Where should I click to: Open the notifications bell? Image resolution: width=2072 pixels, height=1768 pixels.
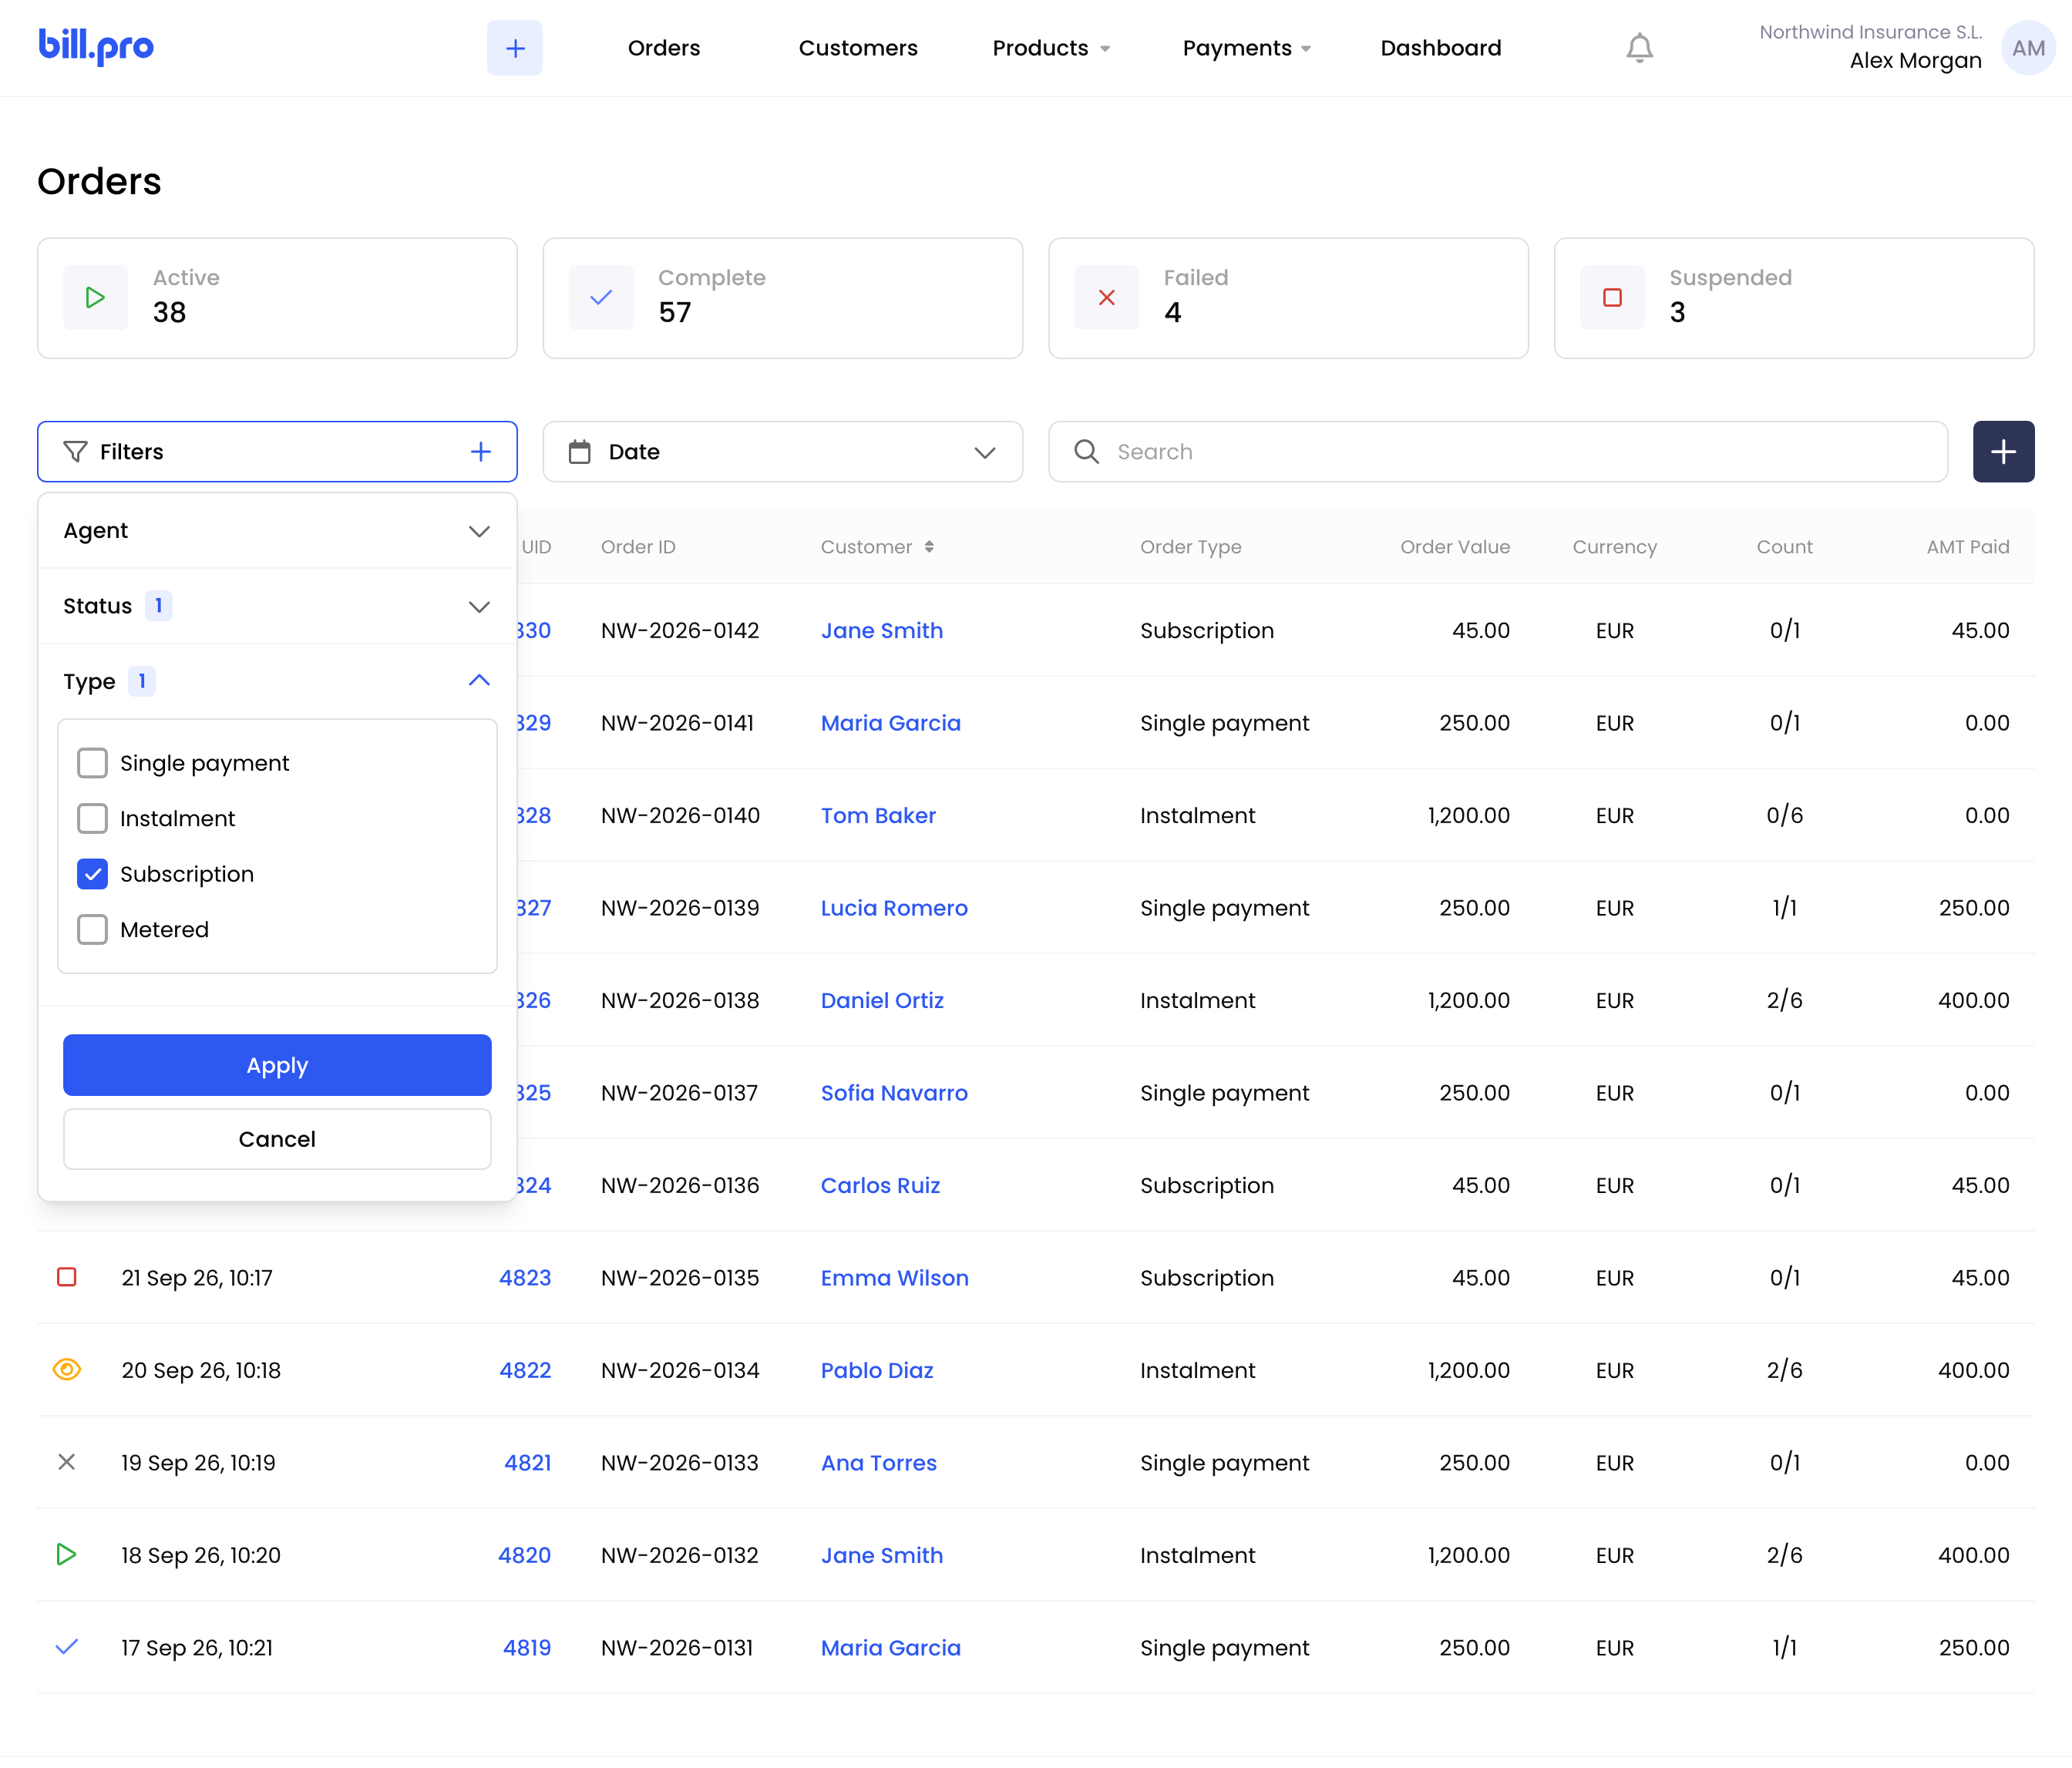point(1639,48)
